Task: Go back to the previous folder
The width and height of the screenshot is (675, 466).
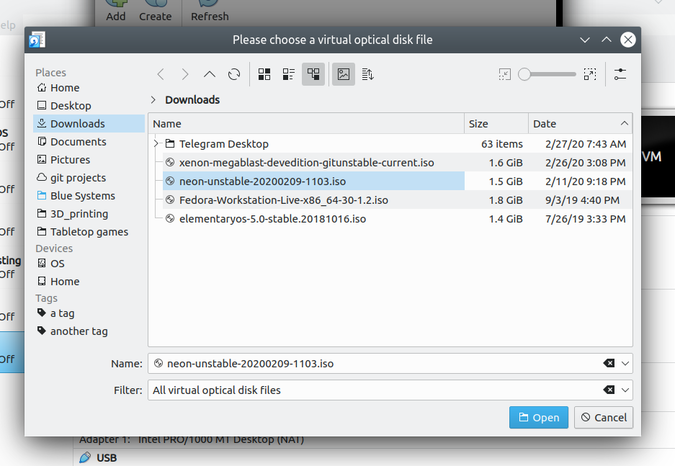Action: [160, 74]
